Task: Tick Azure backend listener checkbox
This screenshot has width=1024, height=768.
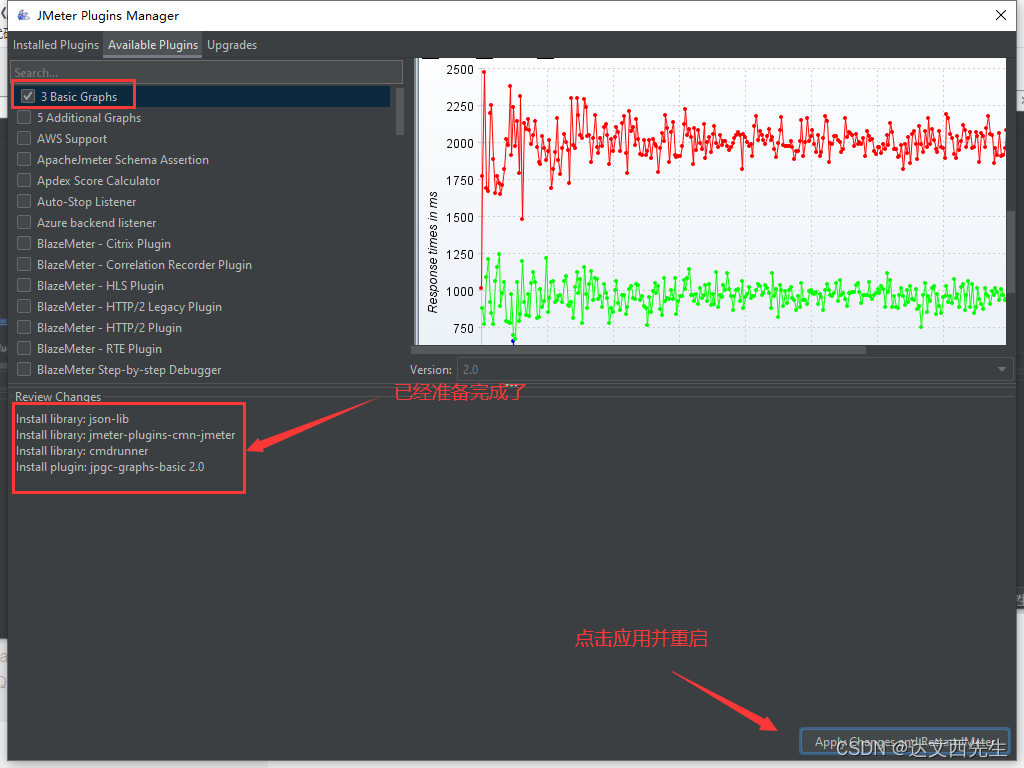Action: (x=24, y=222)
